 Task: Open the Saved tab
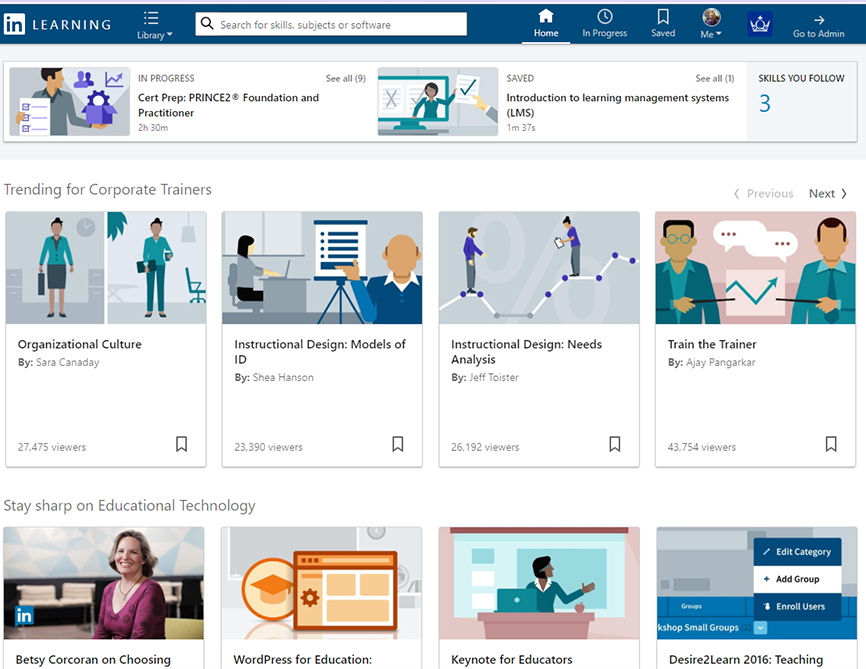tap(663, 24)
